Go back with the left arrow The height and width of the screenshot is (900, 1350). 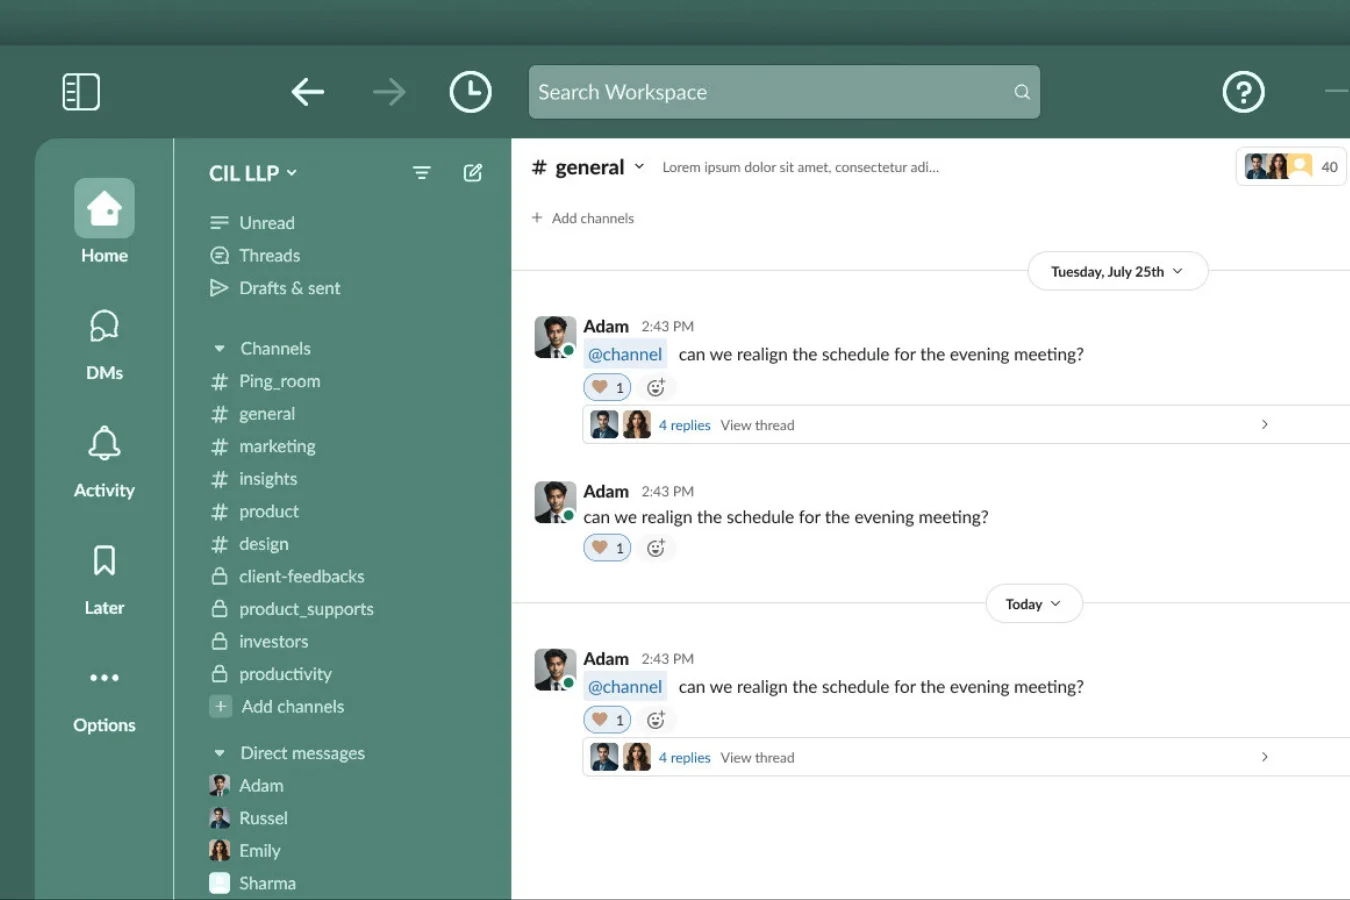click(308, 92)
